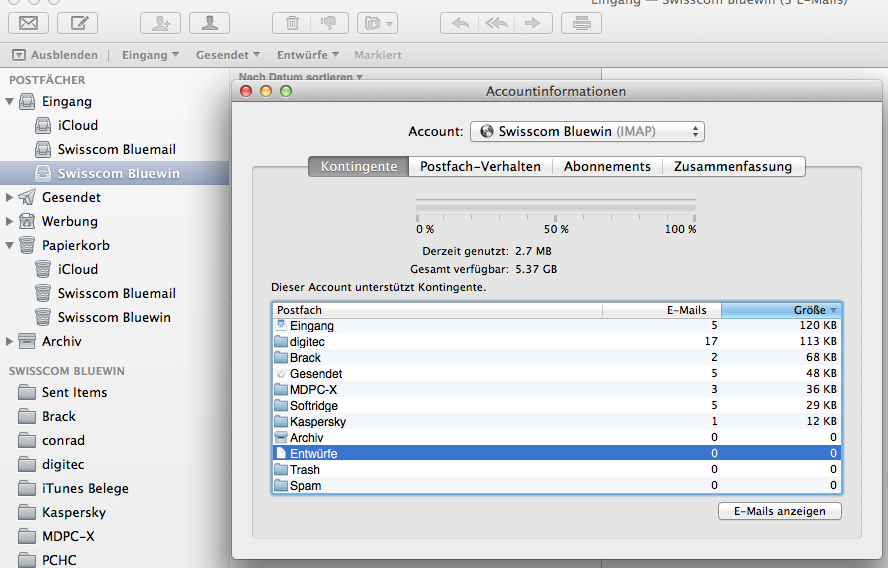Click the Forward arrow toolbar icon
This screenshot has height=568, width=888.
(x=533, y=23)
